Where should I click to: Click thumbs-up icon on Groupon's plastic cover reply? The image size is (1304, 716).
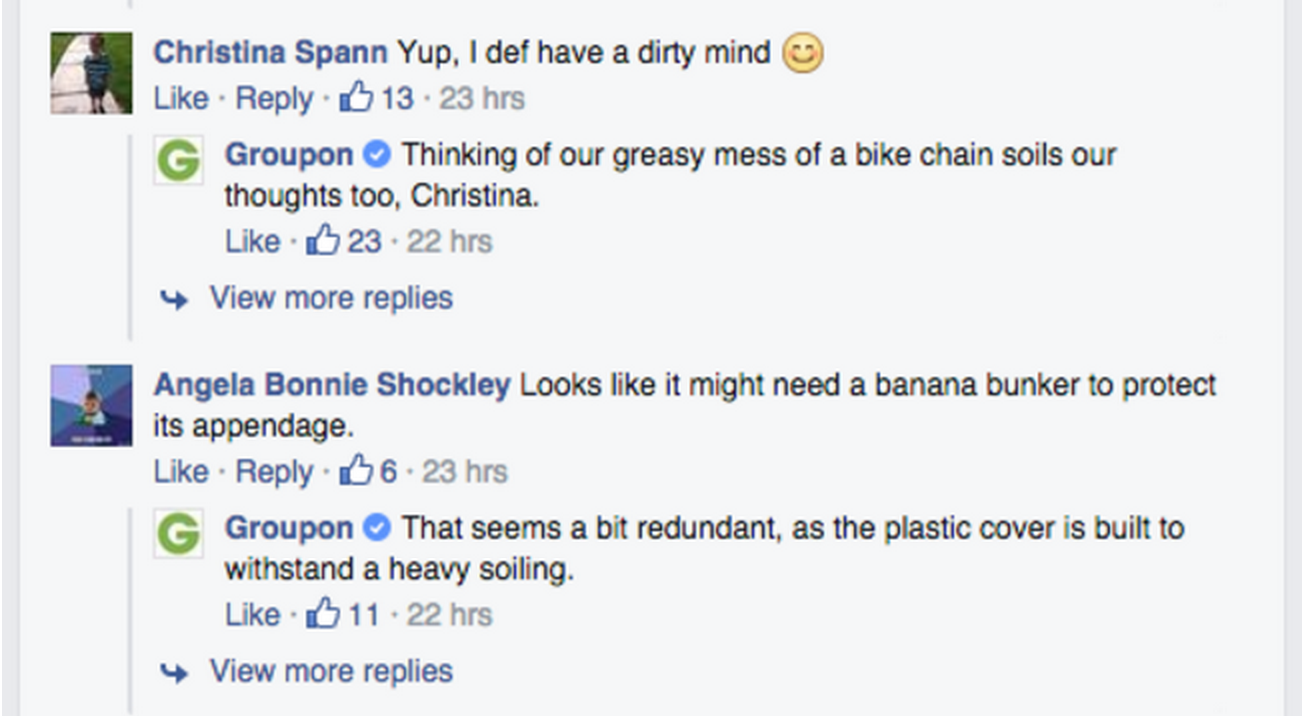coord(323,613)
